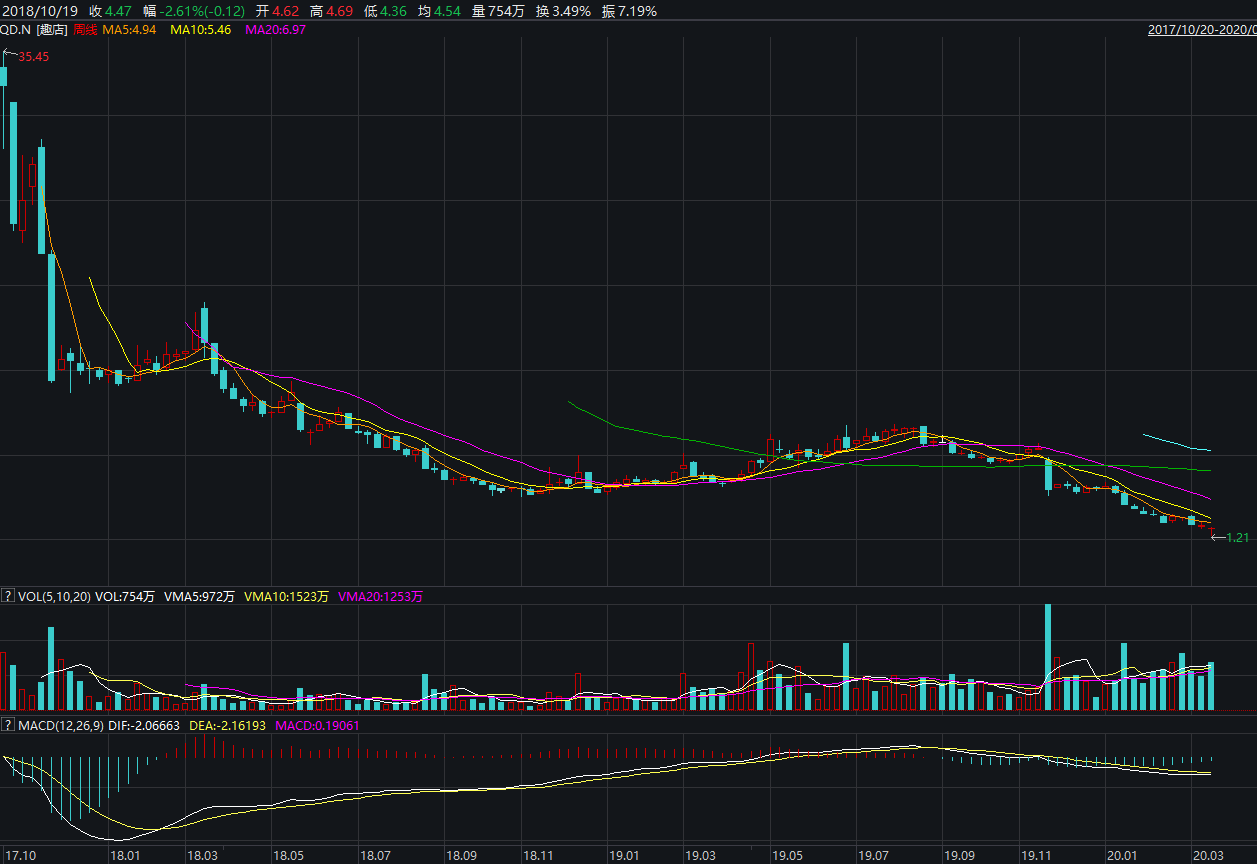Click the 1.21 lowest price marker
Viewport: 1257px width, 864px height.
[1237, 537]
